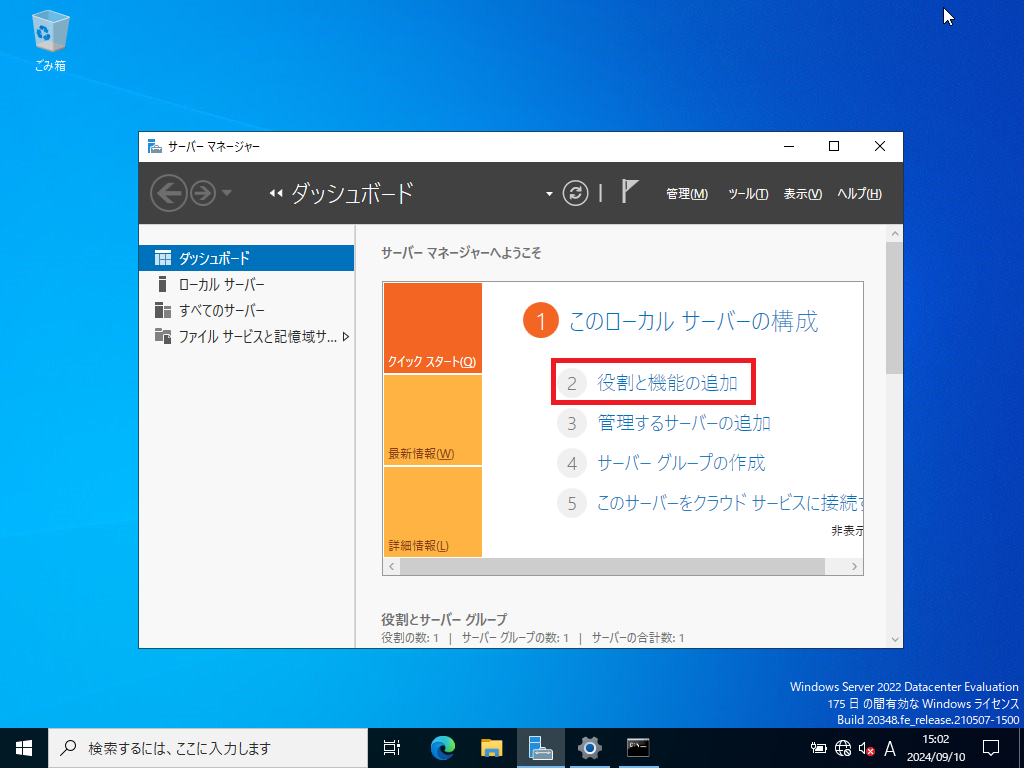1024x768 pixels.
Task: Select the クイック スタート(Q) tile
Action: pyautogui.click(x=433, y=328)
